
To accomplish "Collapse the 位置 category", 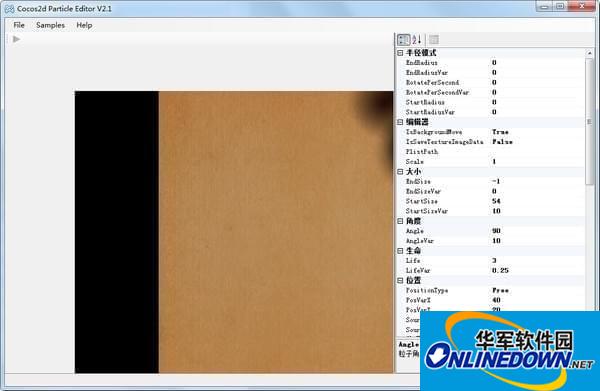I will (x=400, y=281).
